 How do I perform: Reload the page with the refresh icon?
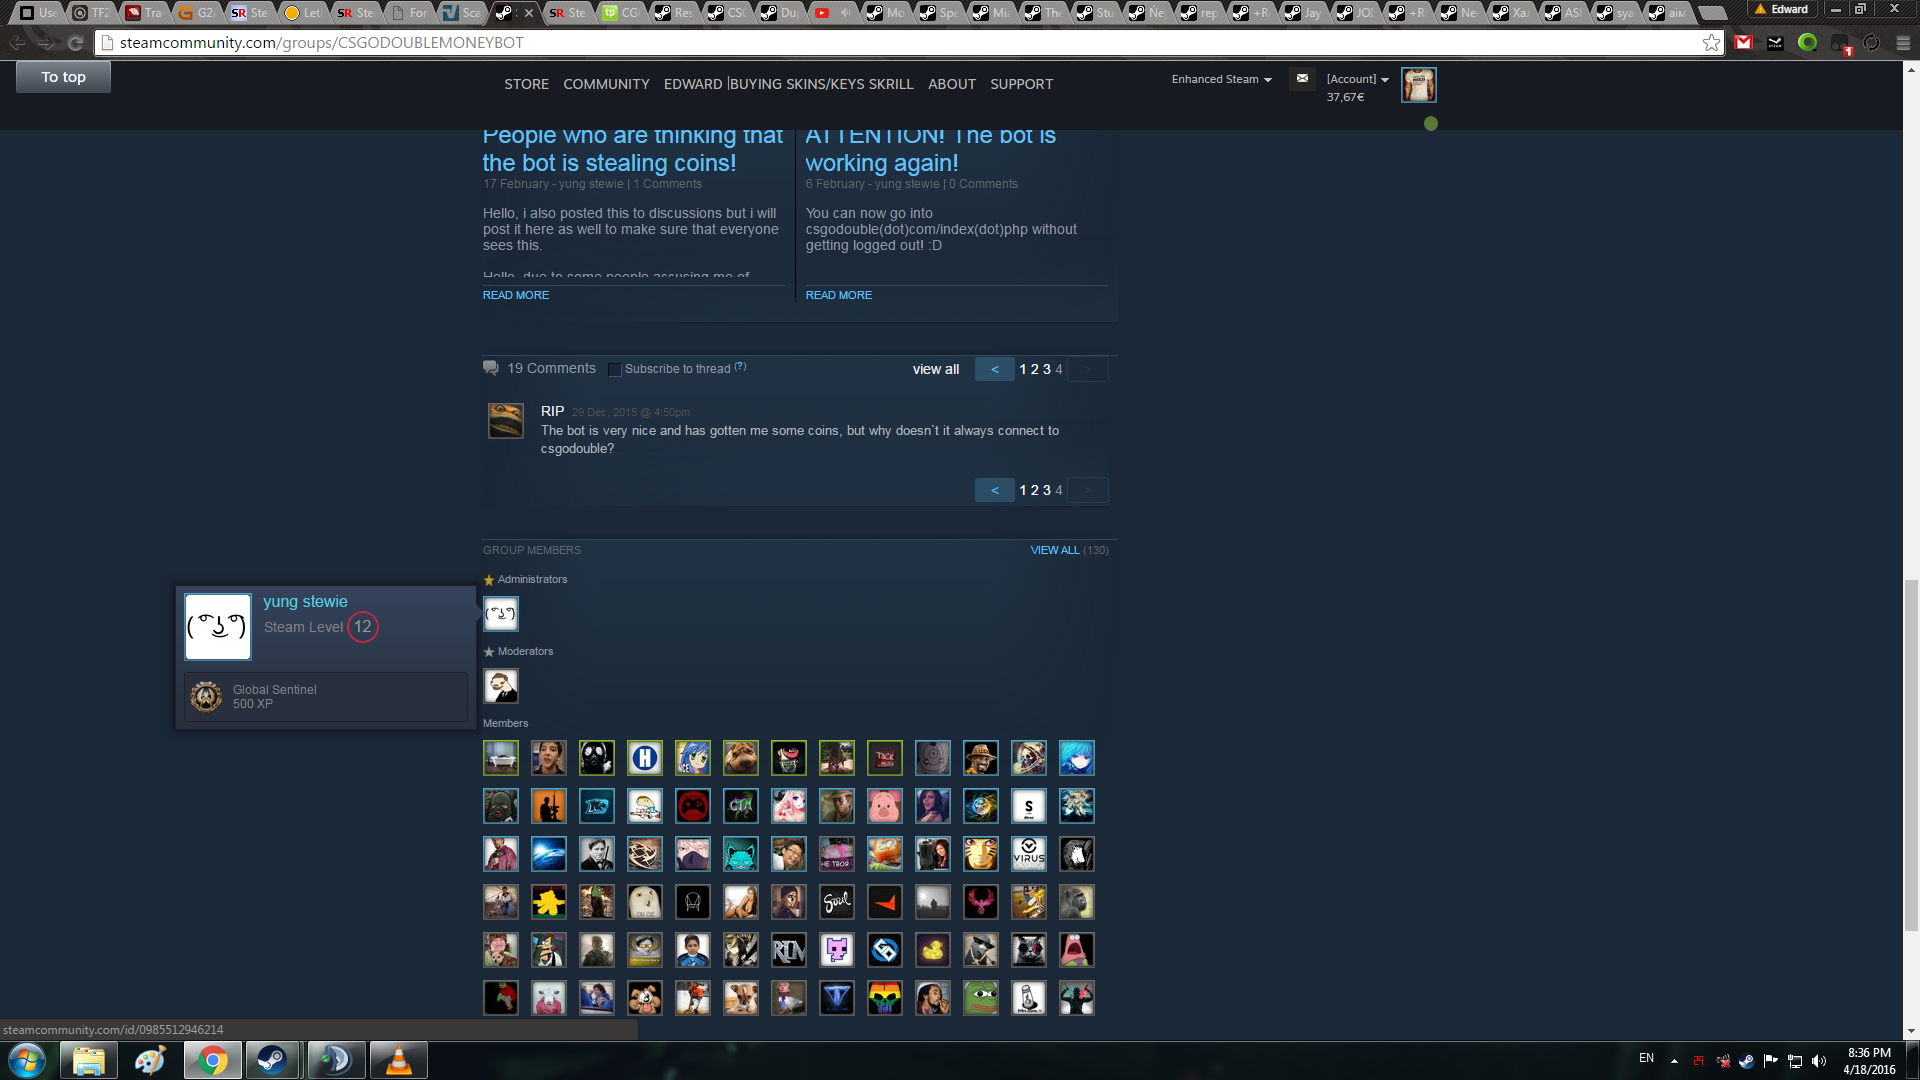pos(75,43)
